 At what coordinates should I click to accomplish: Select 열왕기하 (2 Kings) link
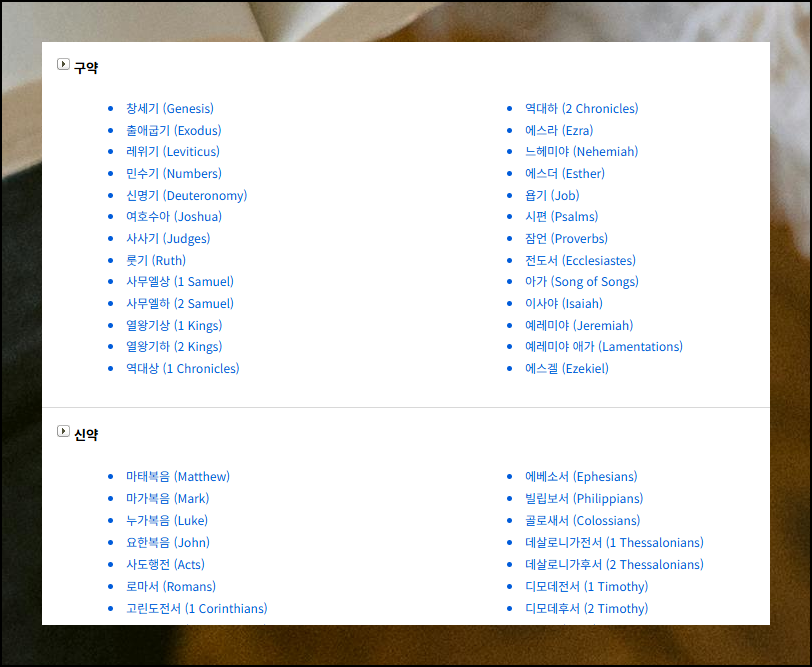tap(174, 346)
